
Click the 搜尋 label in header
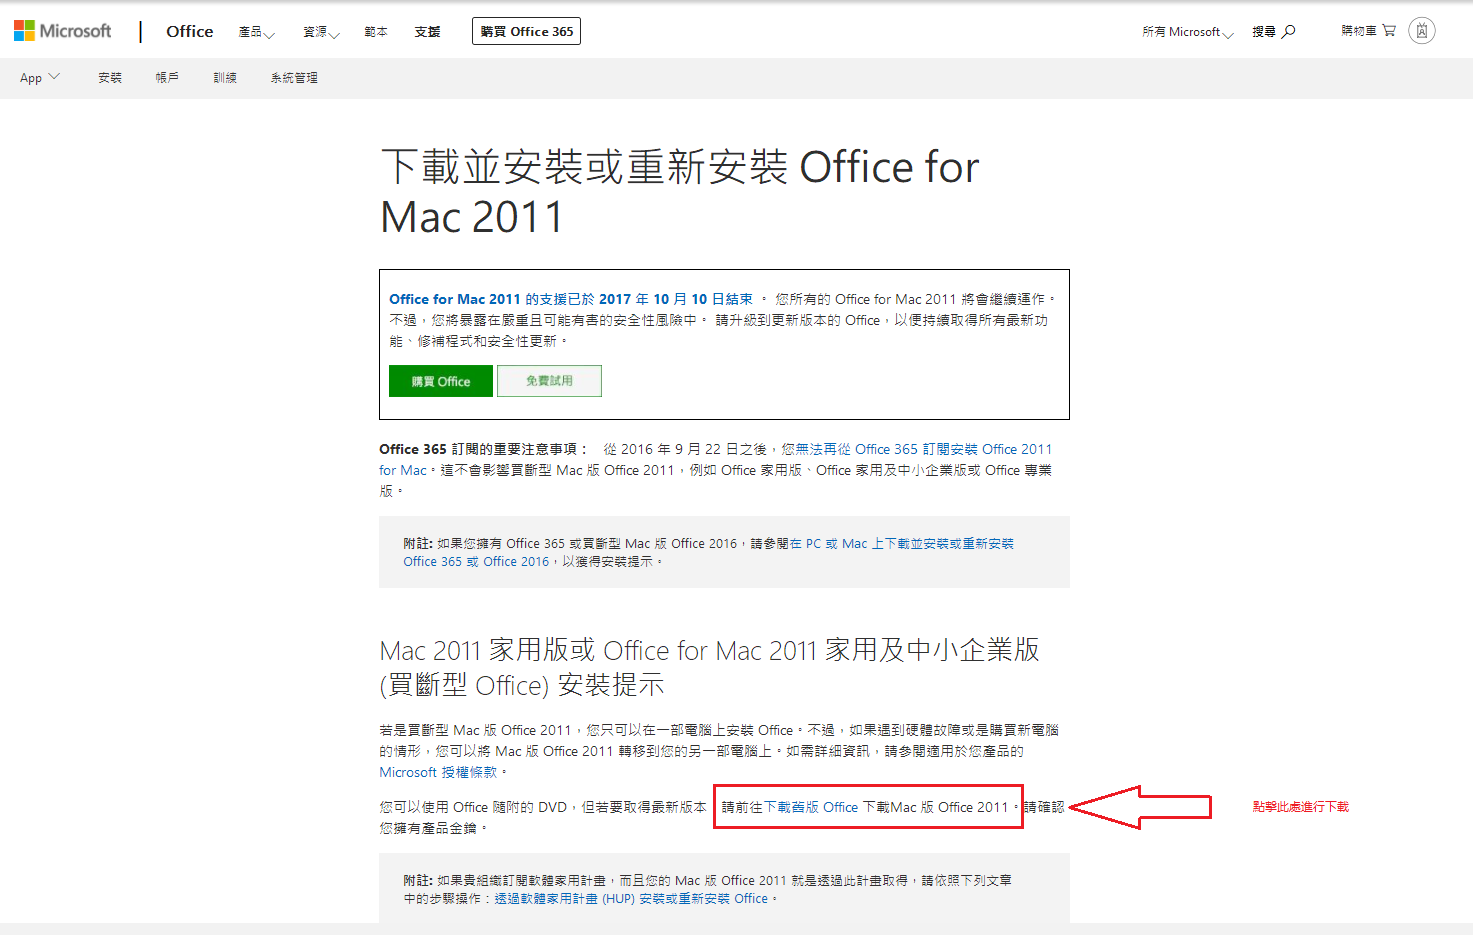(x=1264, y=32)
